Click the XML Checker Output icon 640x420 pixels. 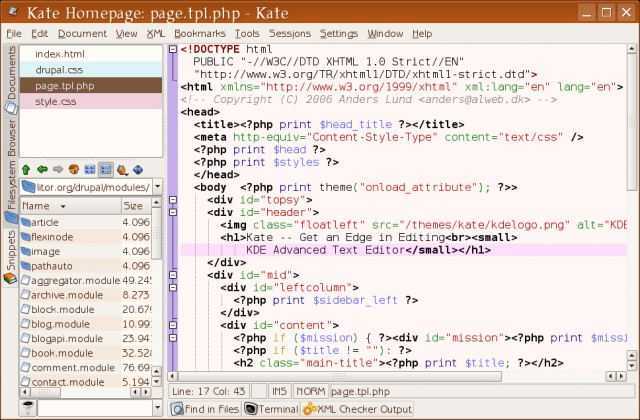pos(310,409)
